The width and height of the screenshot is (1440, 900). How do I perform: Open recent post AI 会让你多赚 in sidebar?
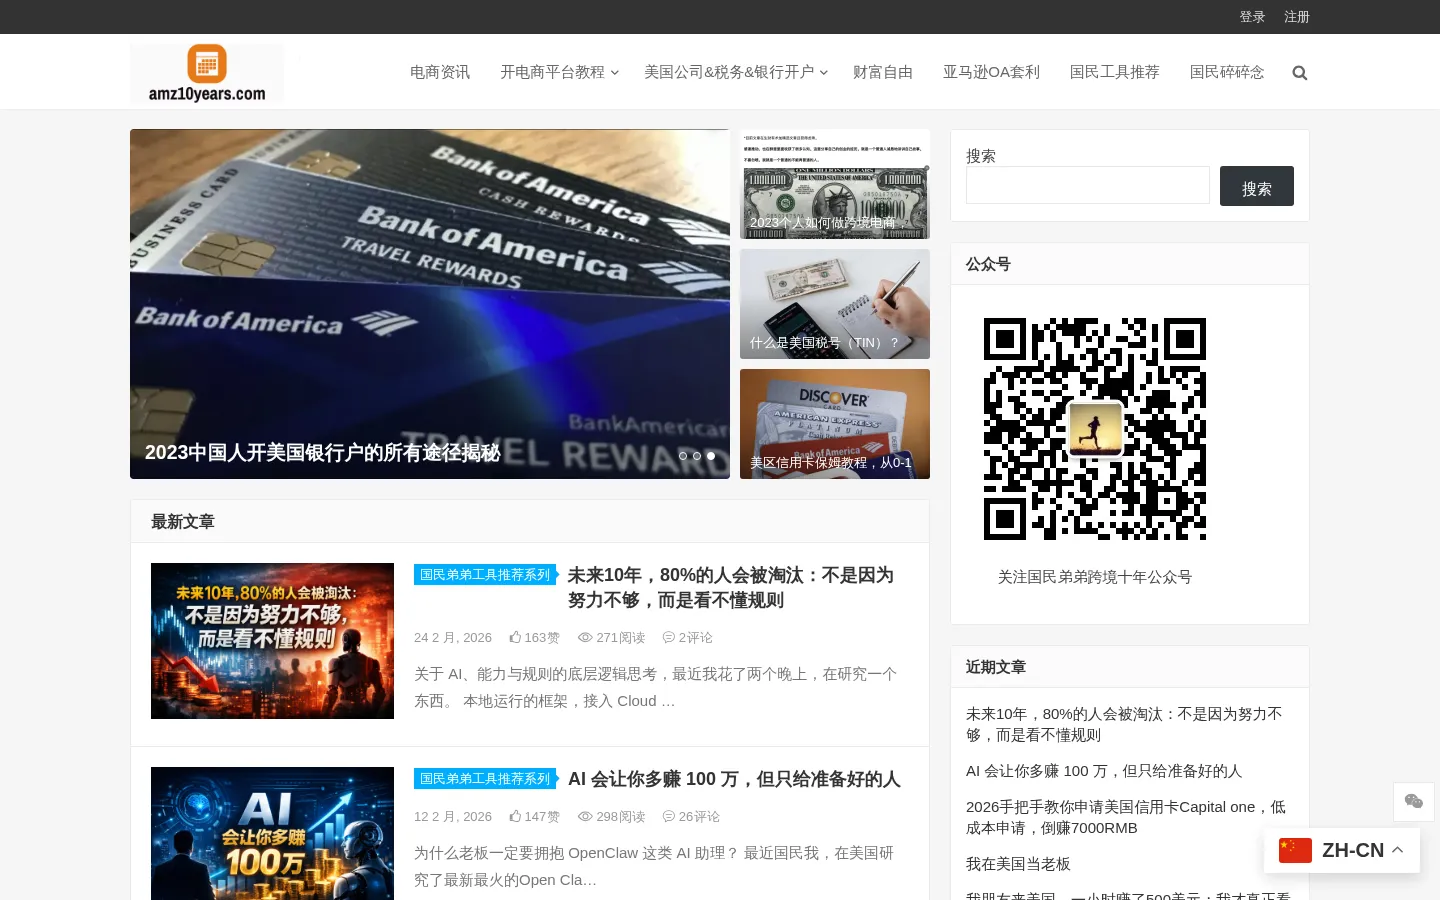pyautogui.click(x=1104, y=771)
